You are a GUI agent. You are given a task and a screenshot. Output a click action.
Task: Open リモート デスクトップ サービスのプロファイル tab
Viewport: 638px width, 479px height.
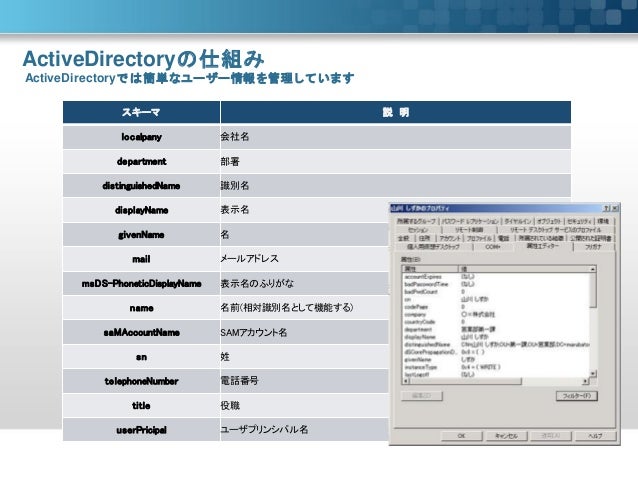[555, 230]
